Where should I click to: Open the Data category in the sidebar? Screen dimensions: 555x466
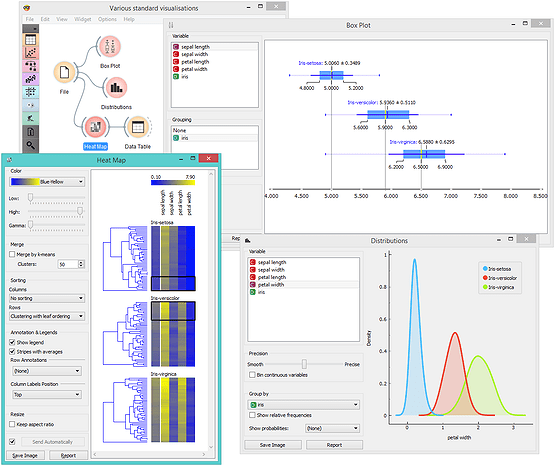(30, 40)
